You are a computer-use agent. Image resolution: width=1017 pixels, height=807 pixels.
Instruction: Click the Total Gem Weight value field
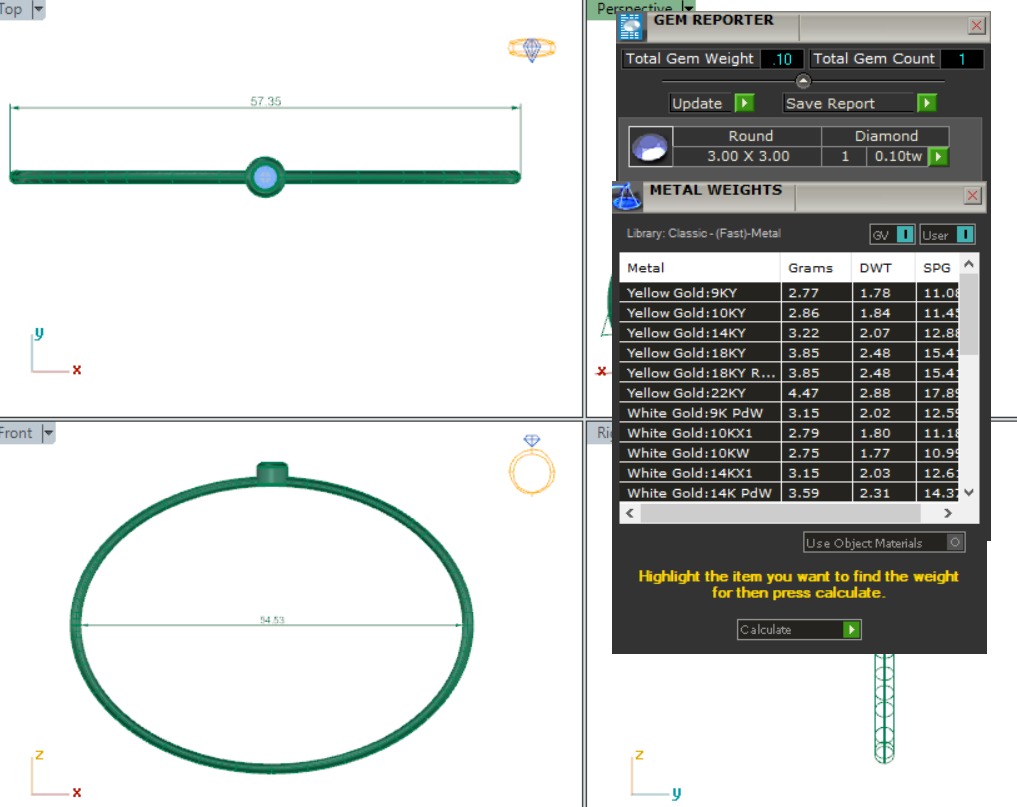coord(782,59)
